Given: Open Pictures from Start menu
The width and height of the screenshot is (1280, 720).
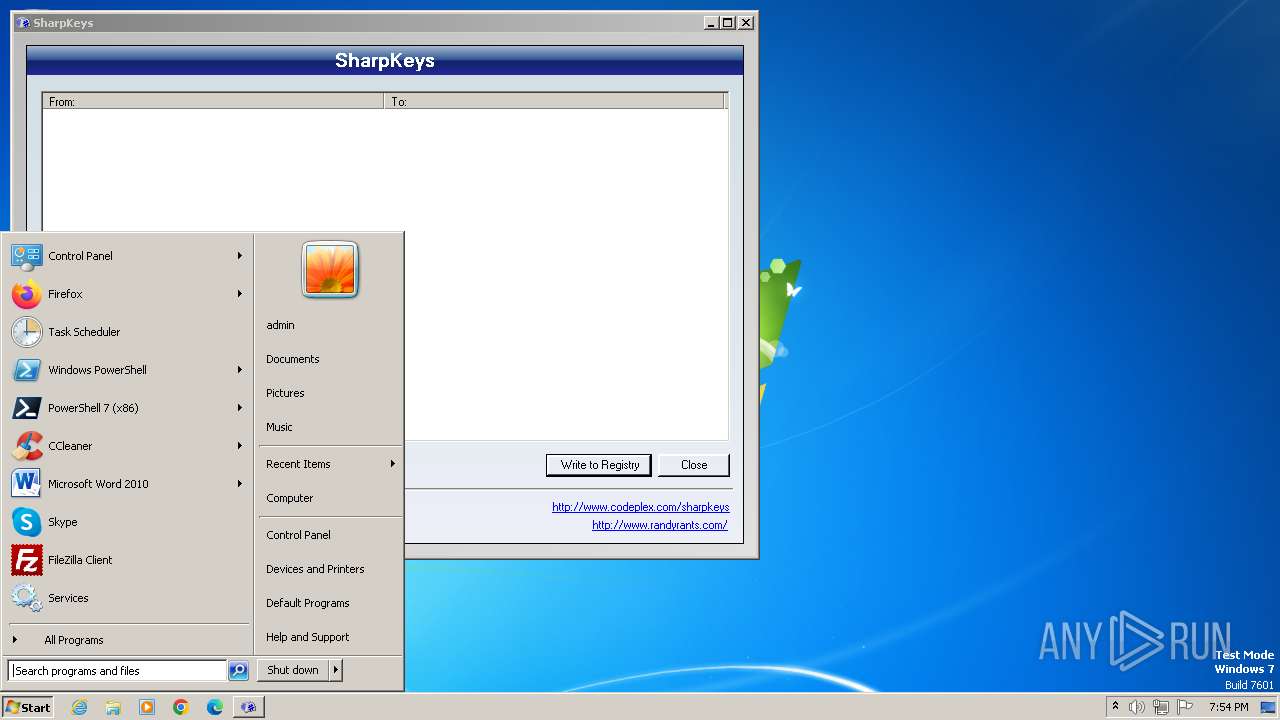Looking at the screenshot, I should coord(330,393).
